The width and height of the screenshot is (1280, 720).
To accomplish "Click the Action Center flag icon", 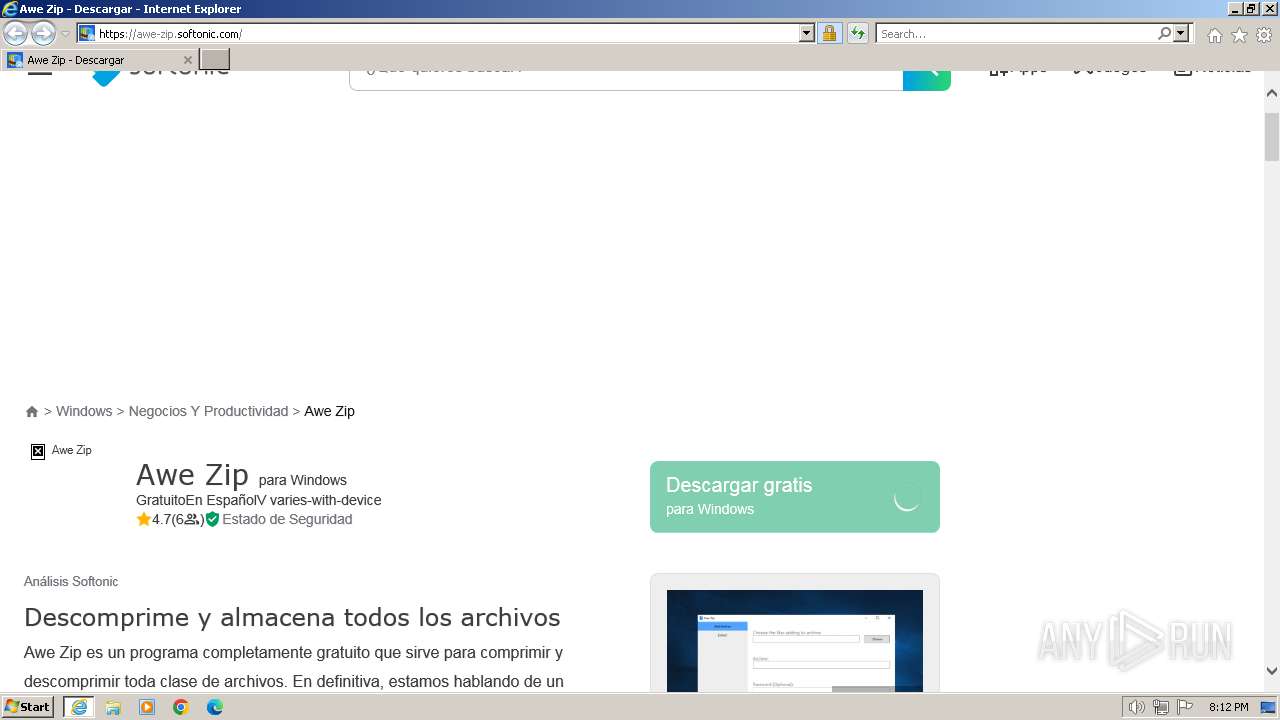I will pyautogui.click(x=1185, y=707).
